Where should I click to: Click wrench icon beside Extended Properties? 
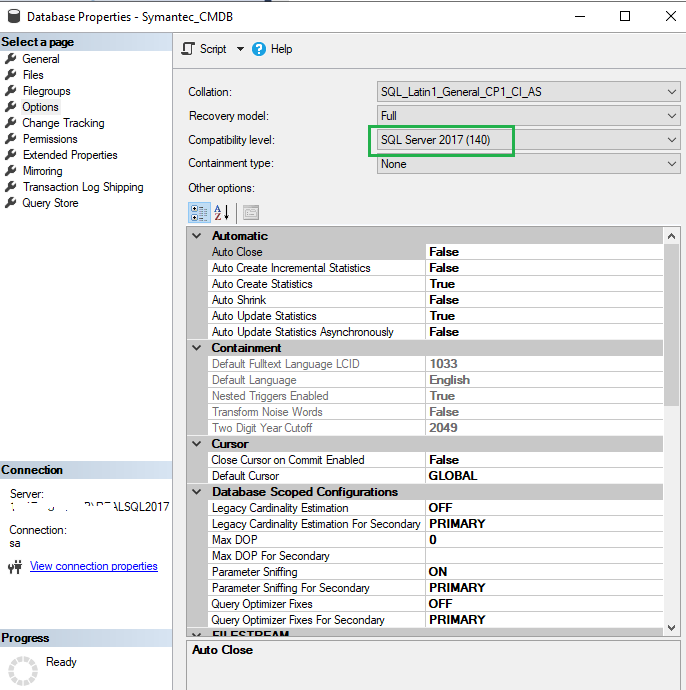11,154
